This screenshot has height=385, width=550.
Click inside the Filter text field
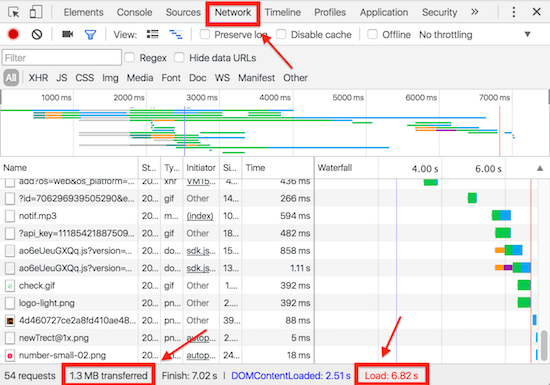tap(62, 58)
